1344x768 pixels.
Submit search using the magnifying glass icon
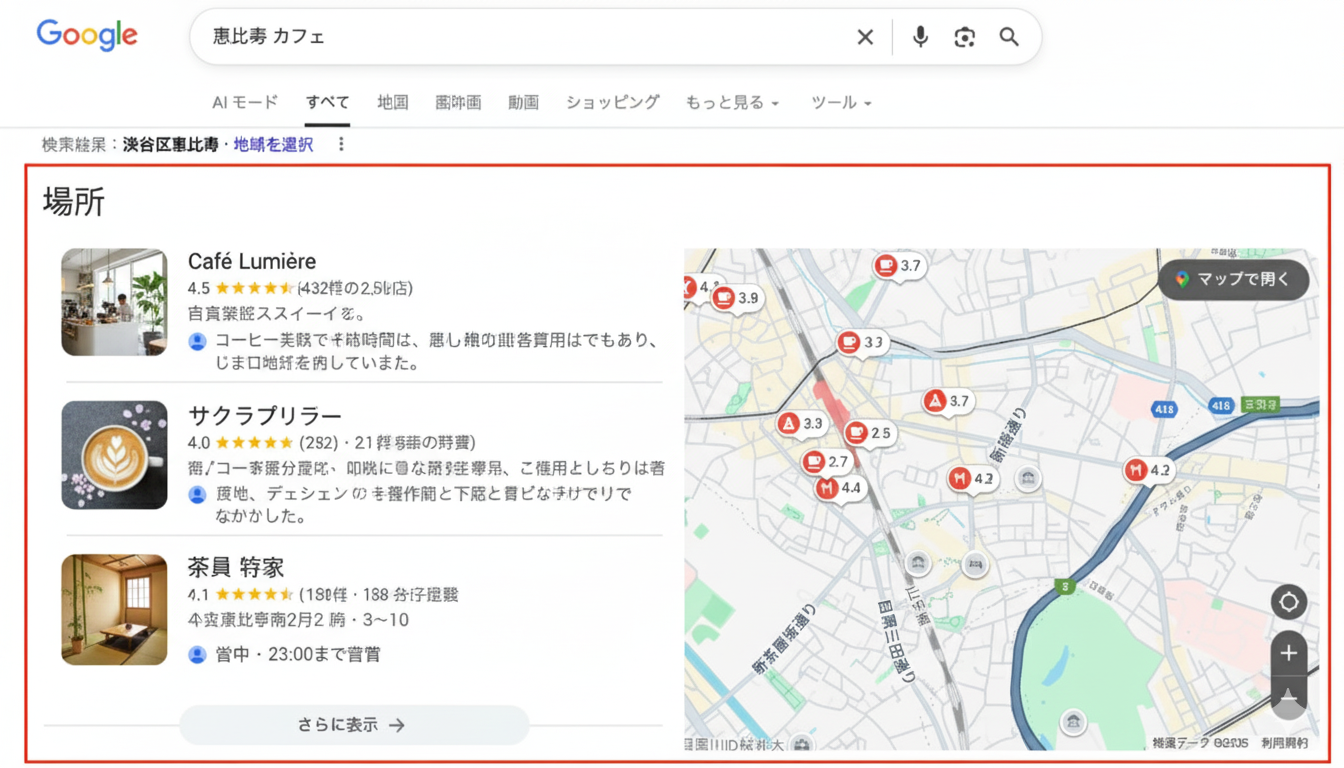tap(1009, 37)
